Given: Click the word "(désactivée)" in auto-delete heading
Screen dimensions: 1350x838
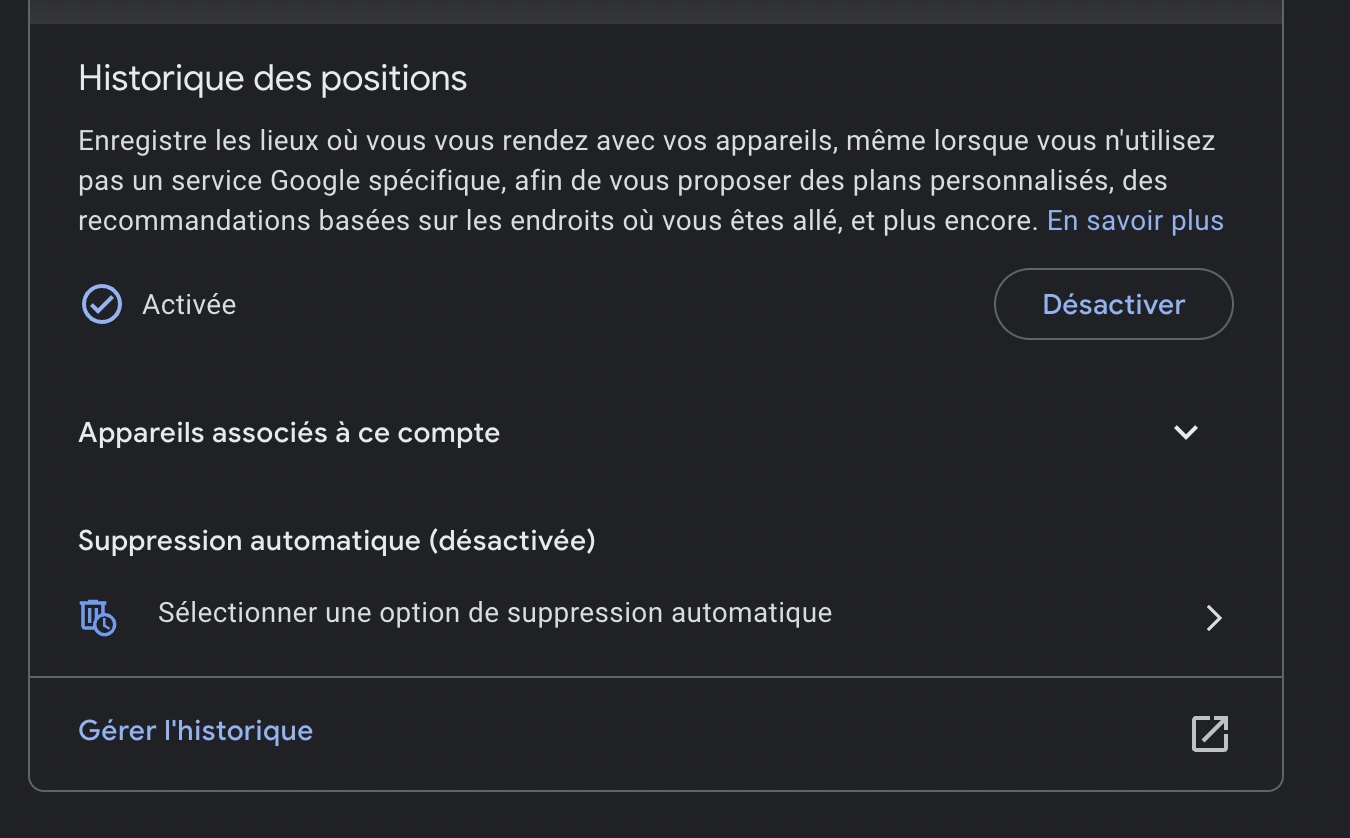Looking at the screenshot, I should click(512, 541).
